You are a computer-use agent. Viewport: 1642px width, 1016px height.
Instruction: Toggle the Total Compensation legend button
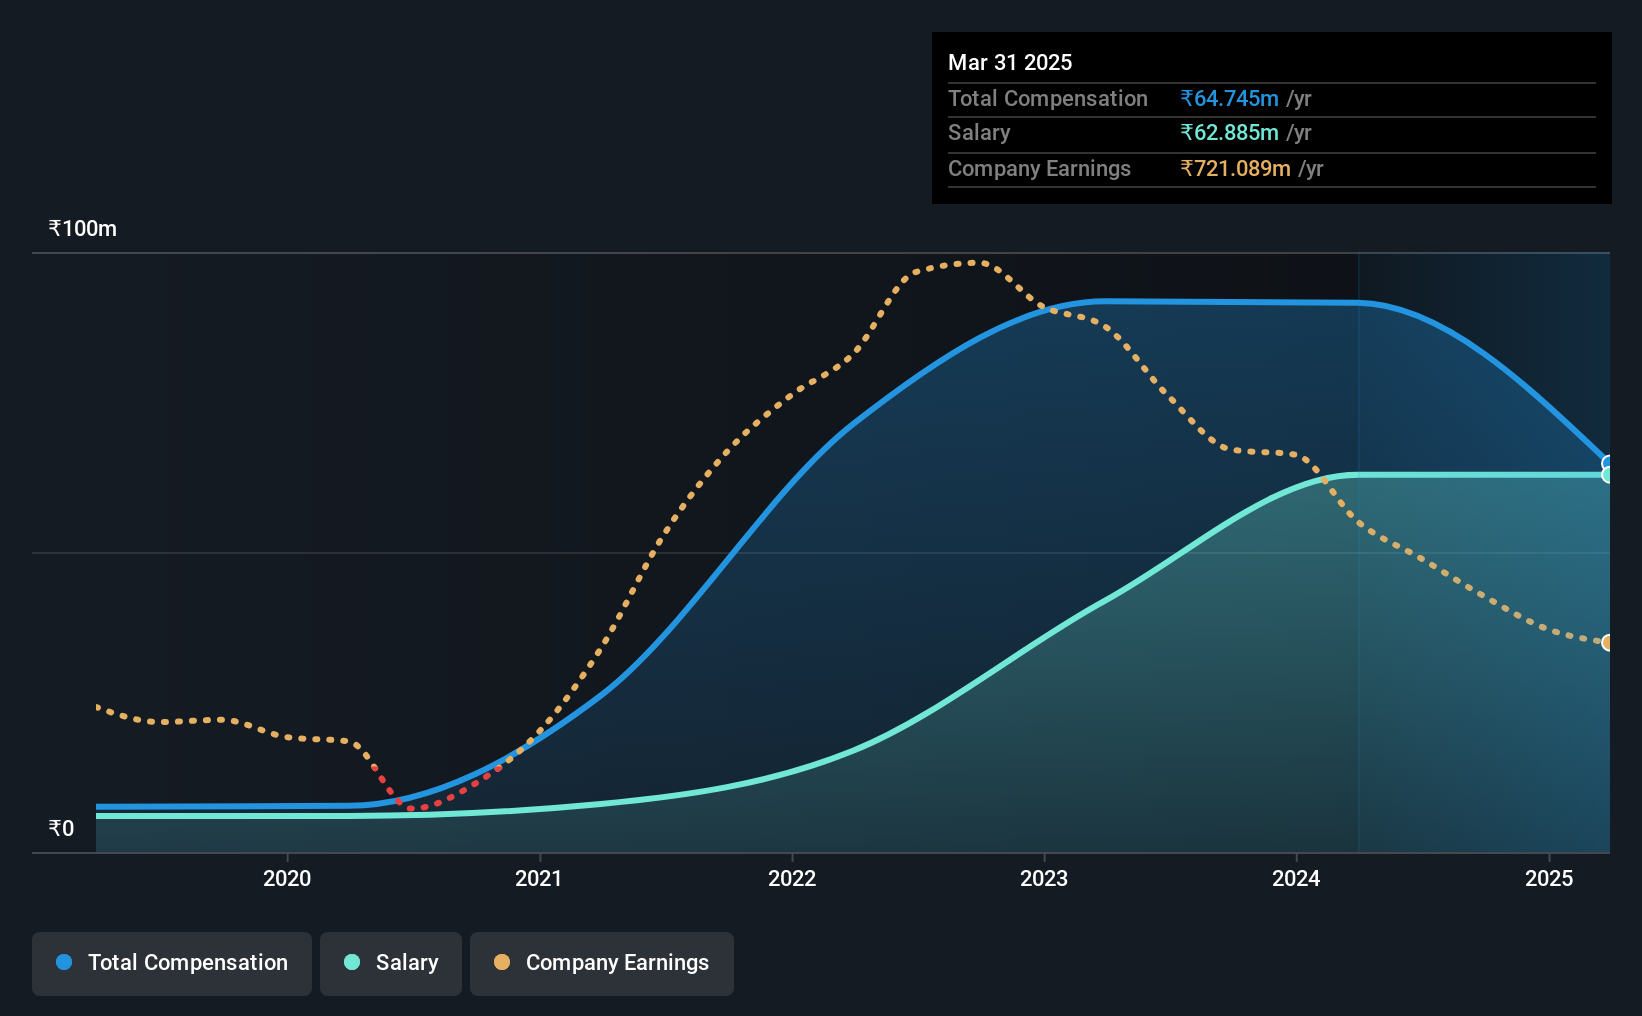[172, 963]
